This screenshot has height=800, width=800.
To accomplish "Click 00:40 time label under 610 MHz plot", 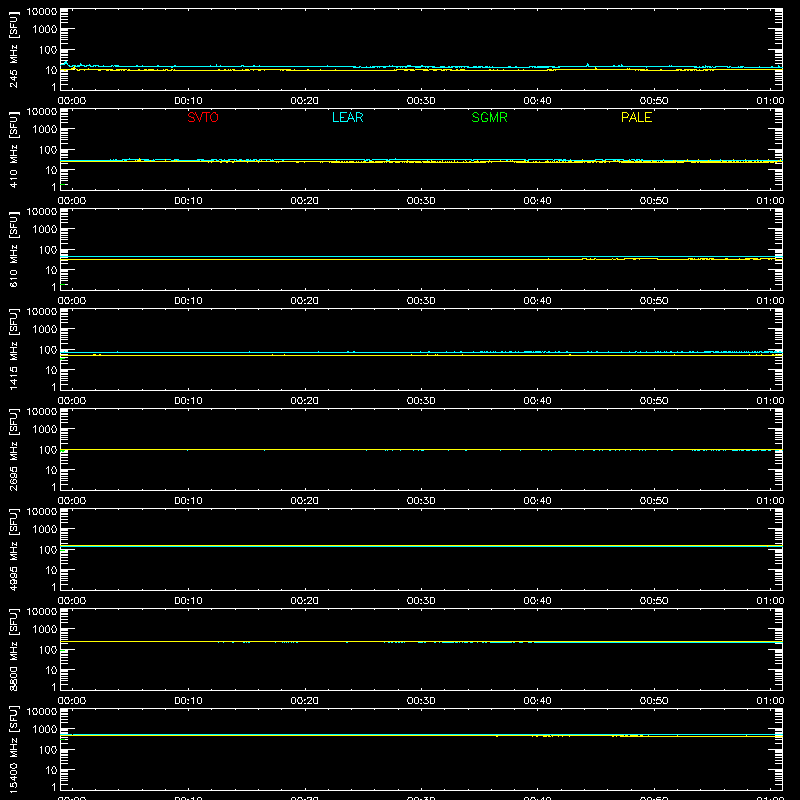I will [537, 301].
